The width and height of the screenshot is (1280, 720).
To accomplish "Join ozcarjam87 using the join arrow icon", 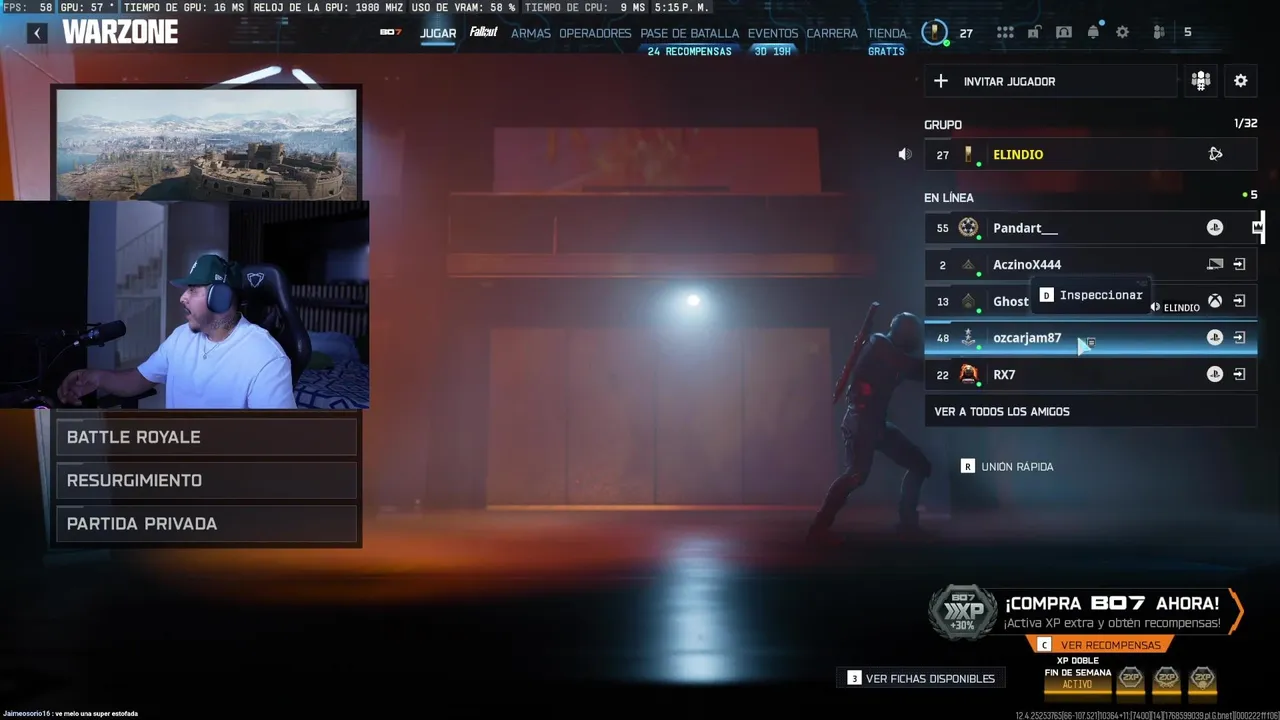I will point(1239,338).
